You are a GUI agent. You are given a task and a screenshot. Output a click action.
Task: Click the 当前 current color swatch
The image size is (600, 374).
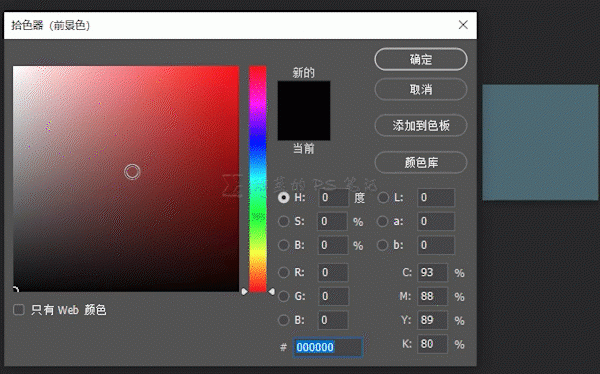point(304,126)
